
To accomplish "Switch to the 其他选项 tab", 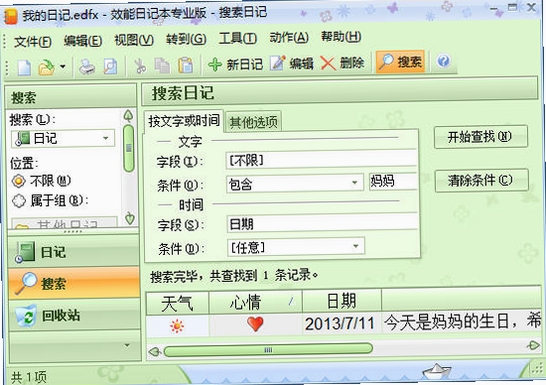I will coord(254,122).
